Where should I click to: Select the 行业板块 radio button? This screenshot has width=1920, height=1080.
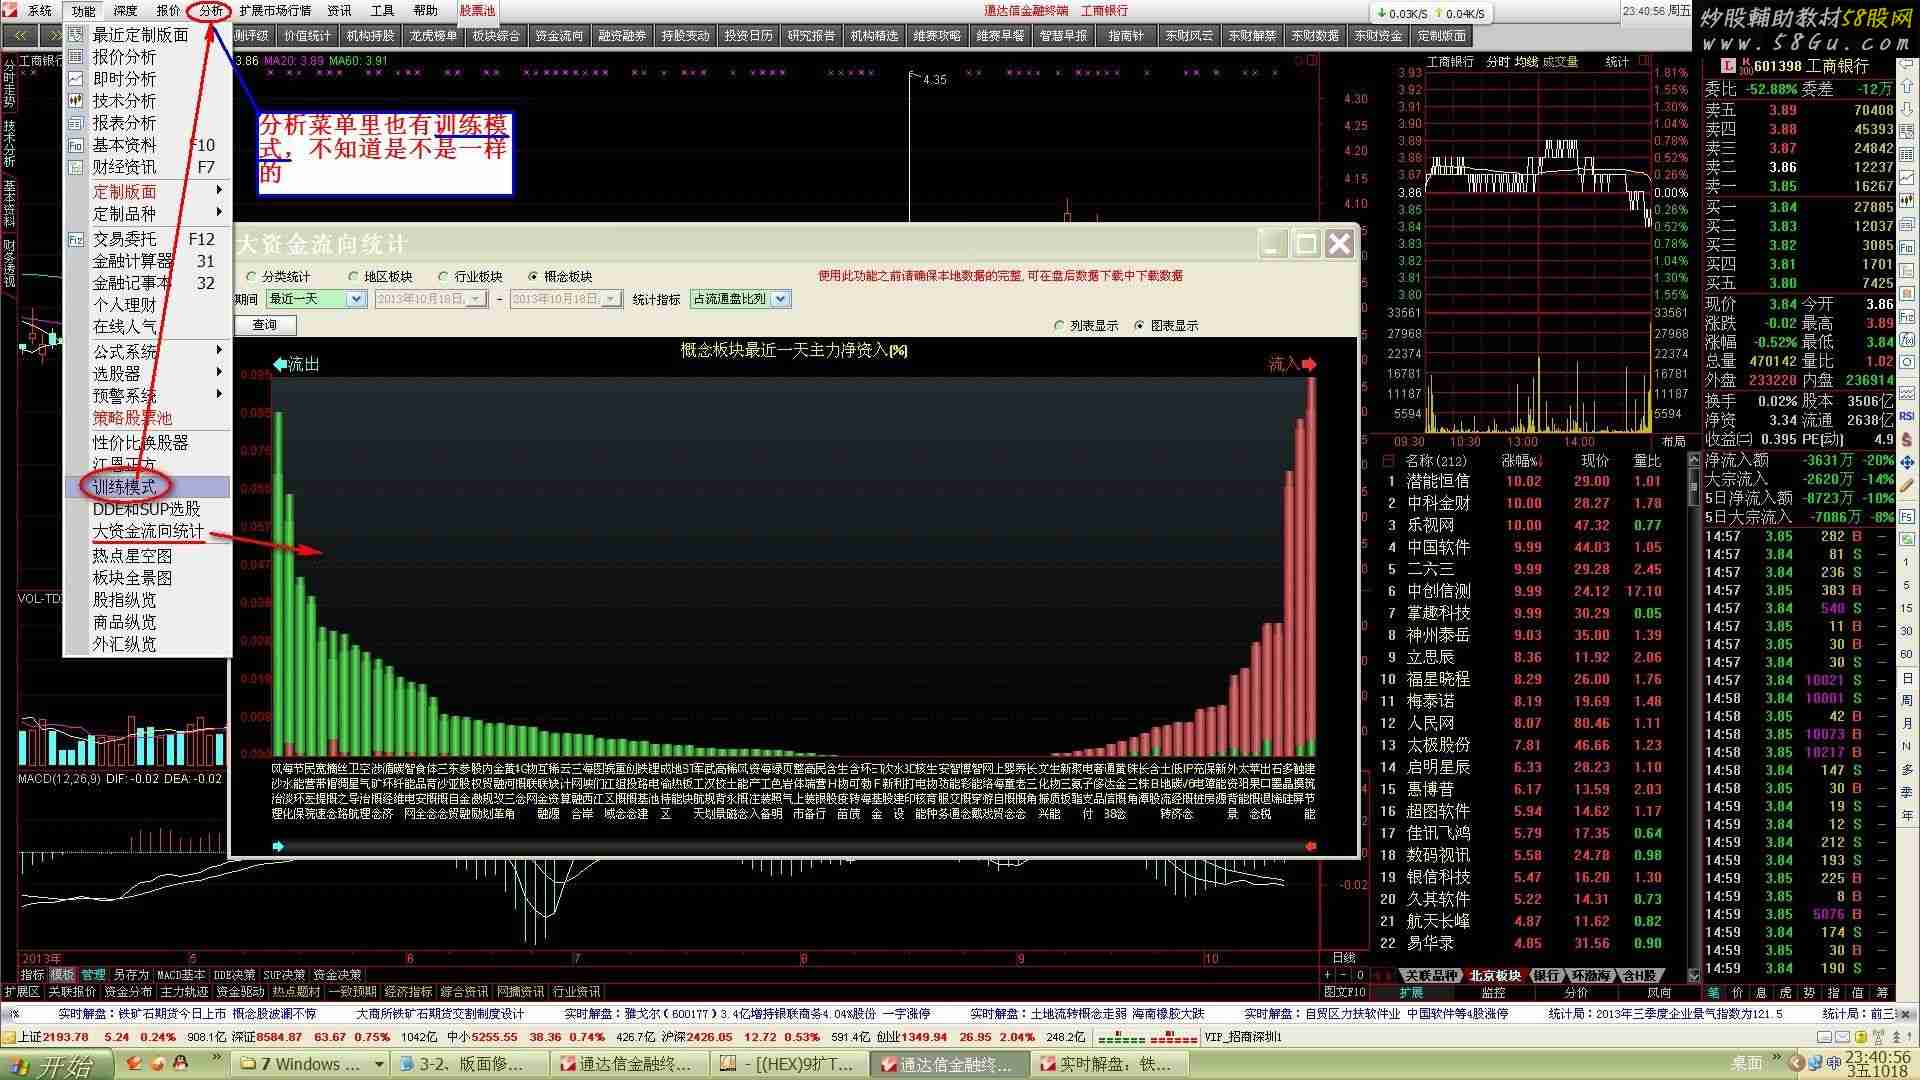(x=443, y=277)
